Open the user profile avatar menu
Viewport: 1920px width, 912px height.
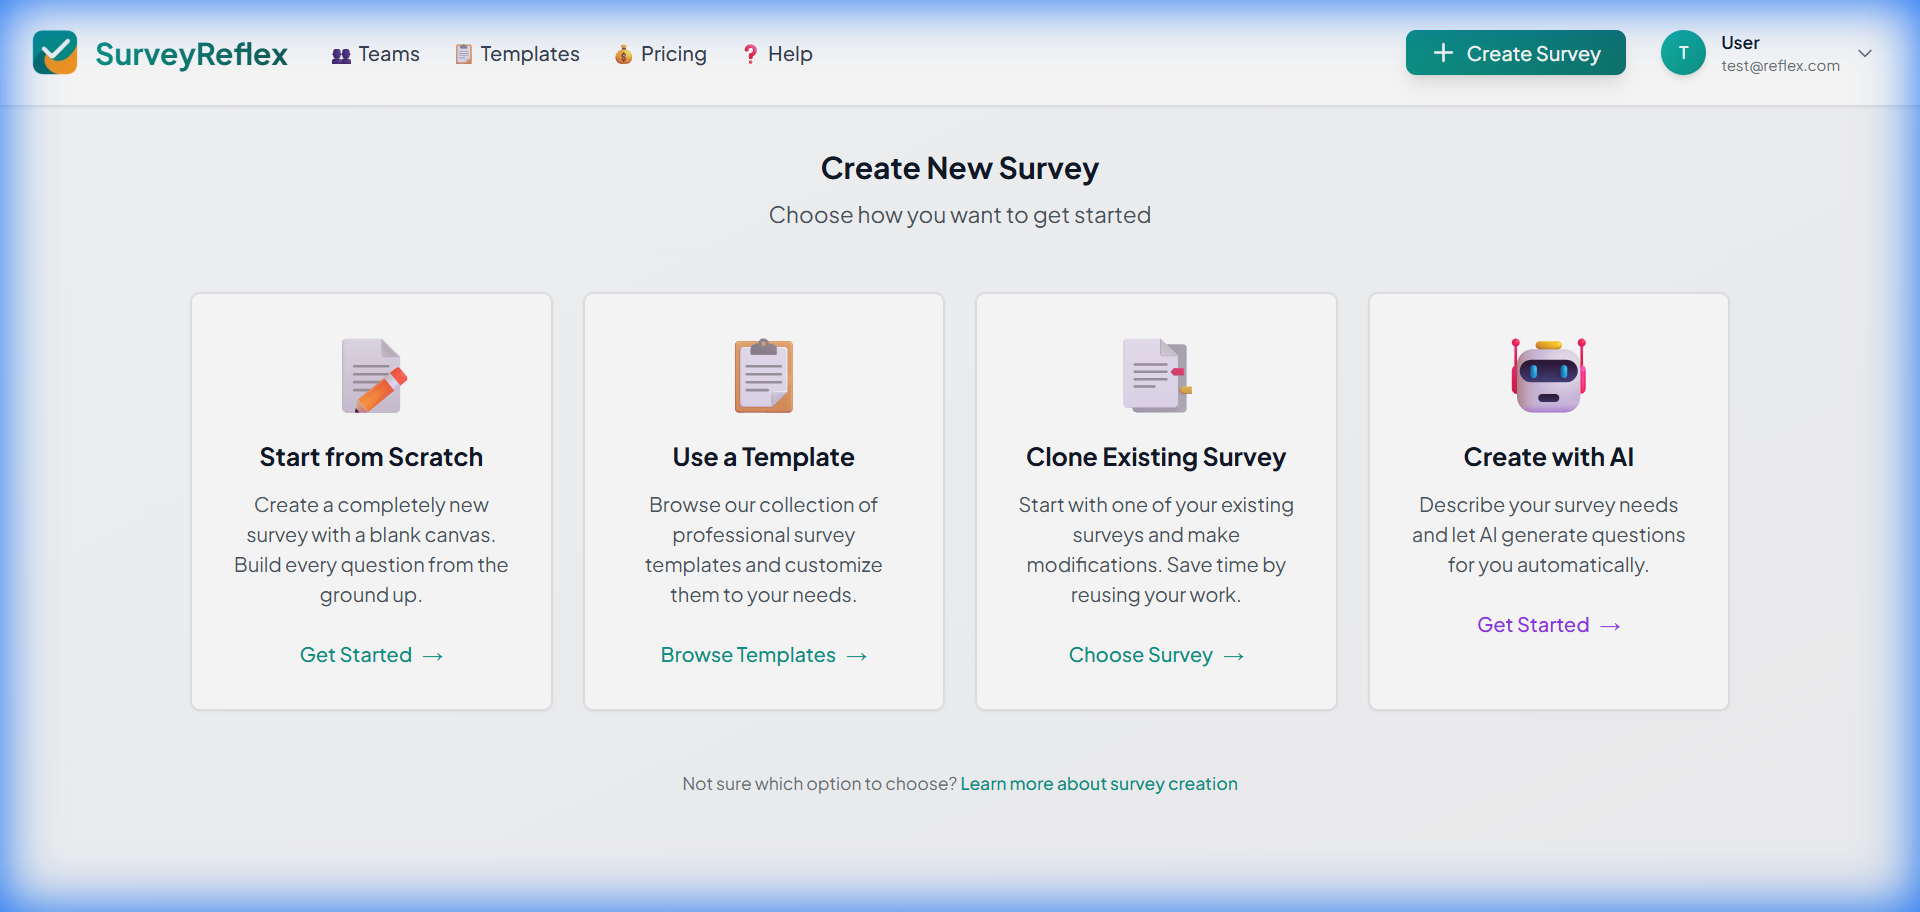click(x=1683, y=53)
